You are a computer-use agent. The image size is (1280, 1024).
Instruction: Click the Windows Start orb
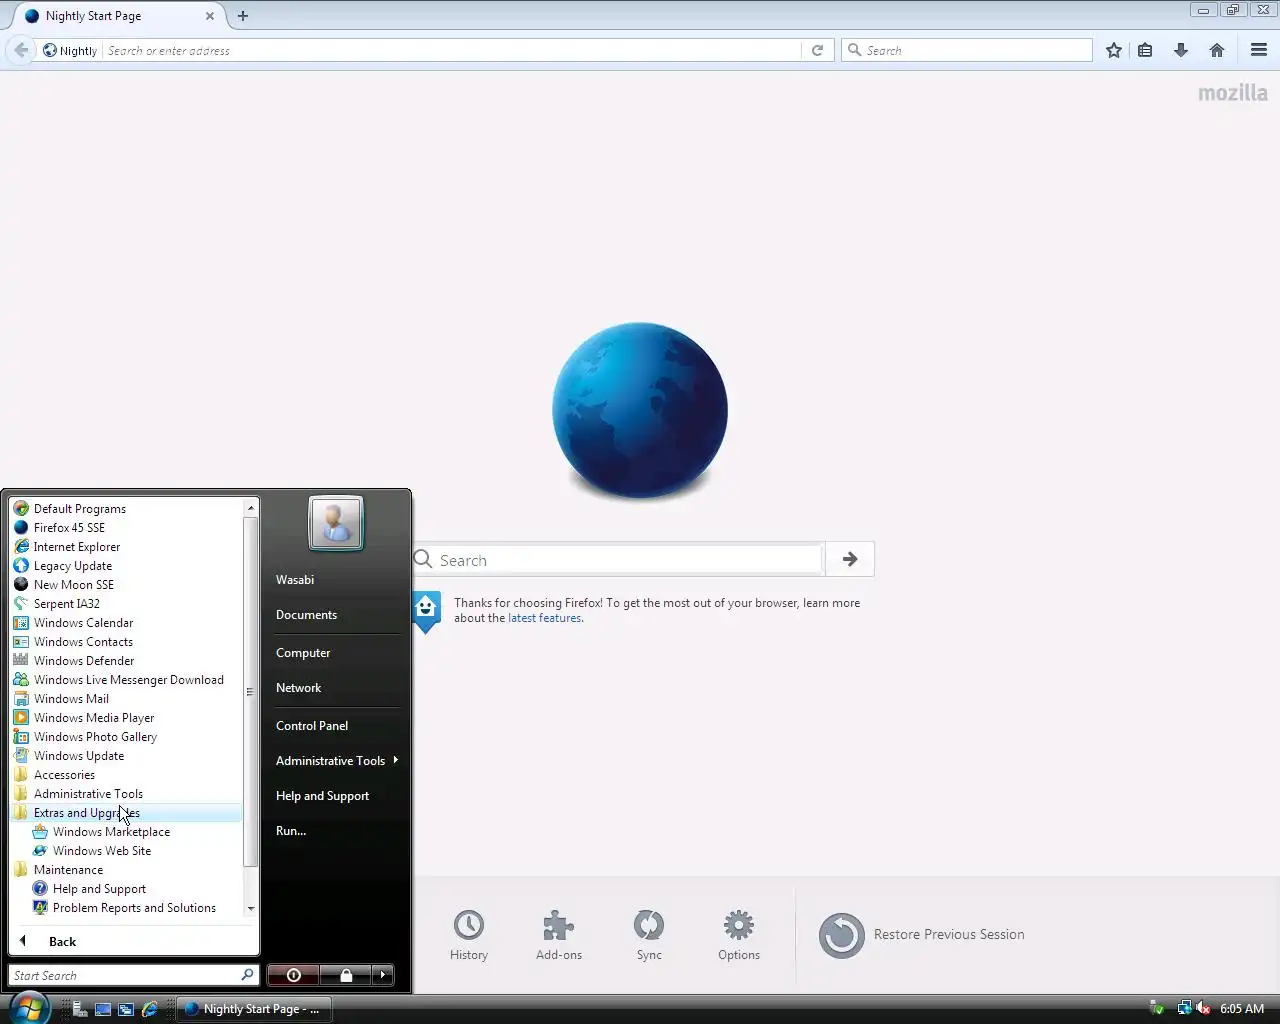click(x=28, y=1007)
